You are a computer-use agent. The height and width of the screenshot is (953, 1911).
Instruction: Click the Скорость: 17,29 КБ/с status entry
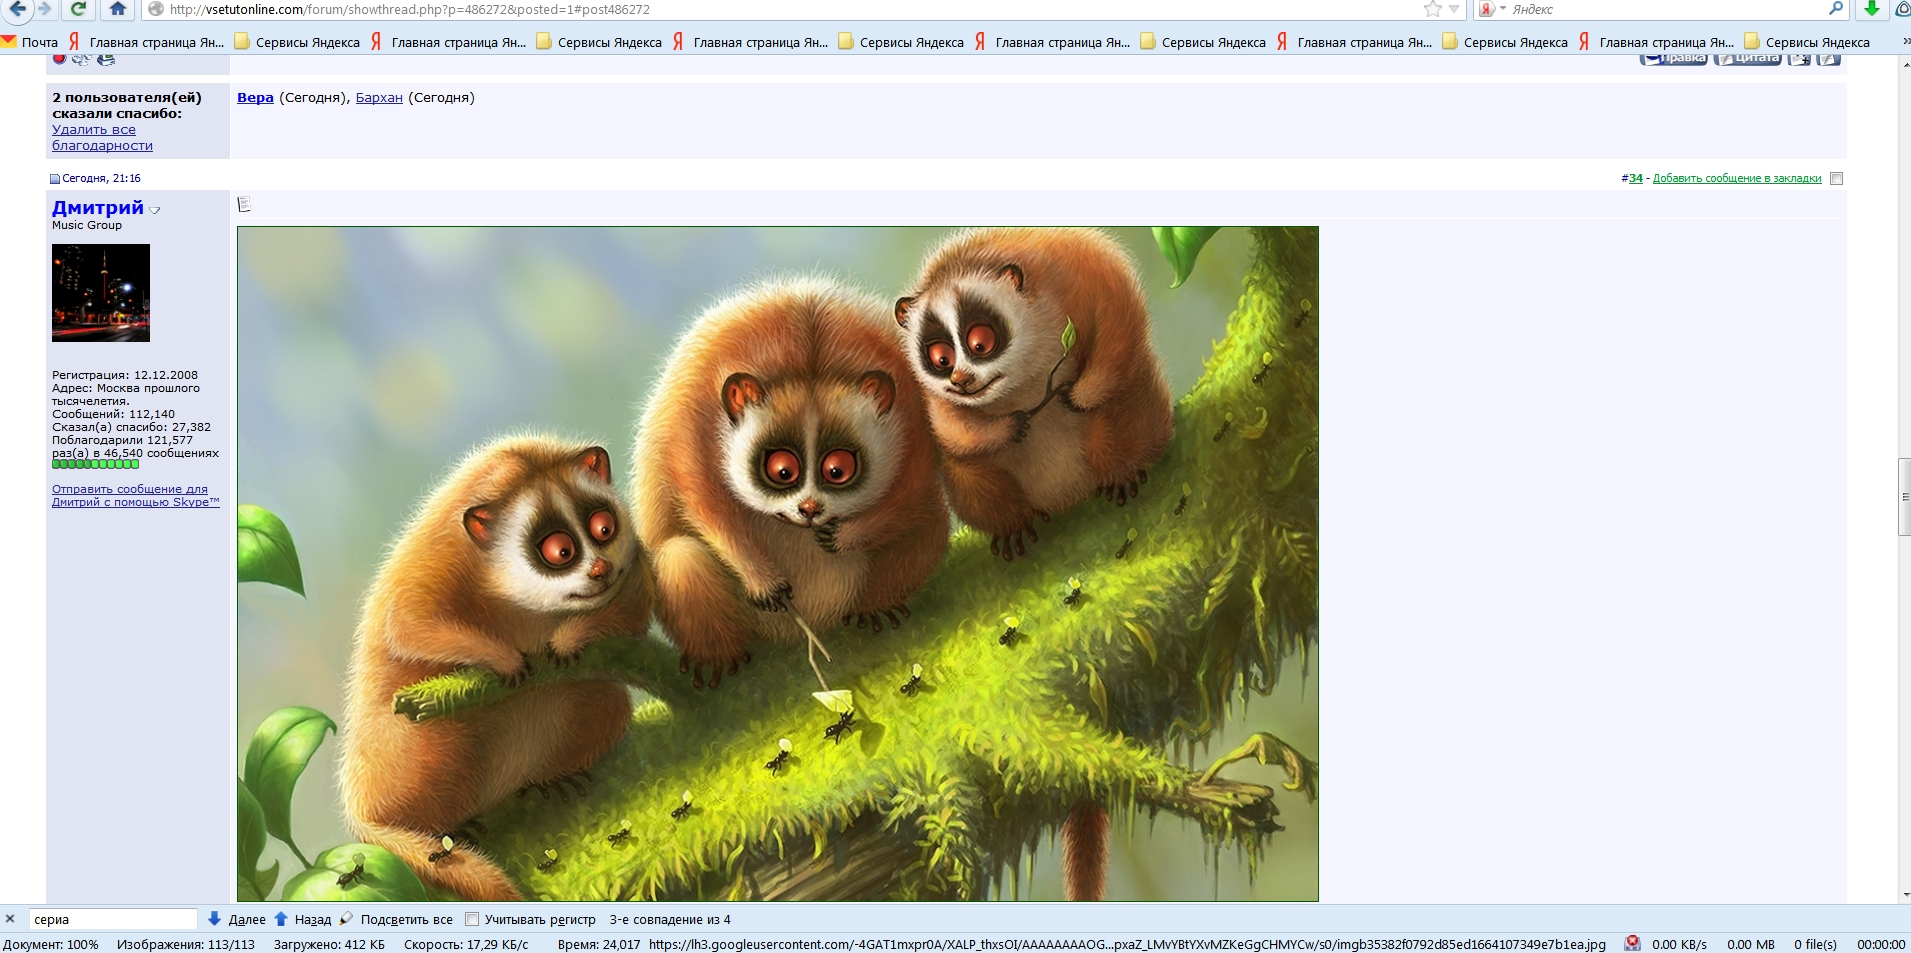click(466, 944)
